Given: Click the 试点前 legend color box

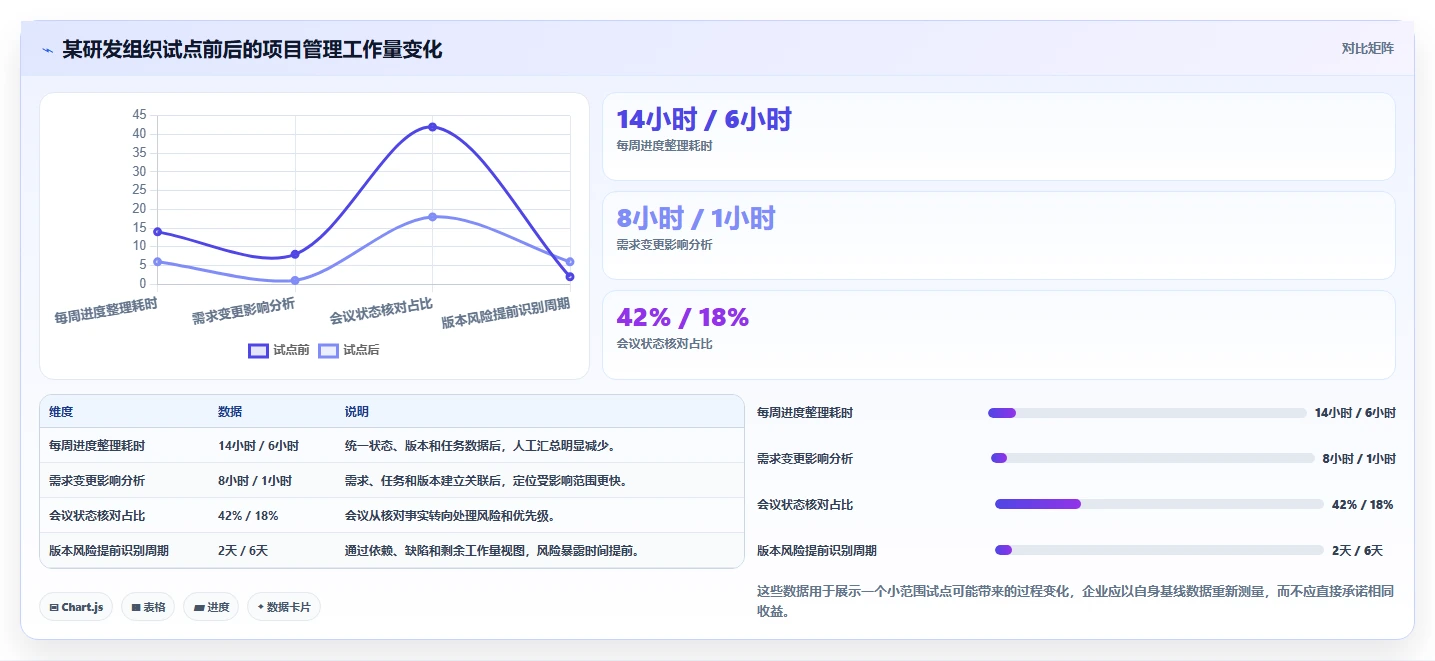Looking at the screenshot, I should click(x=258, y=350).
